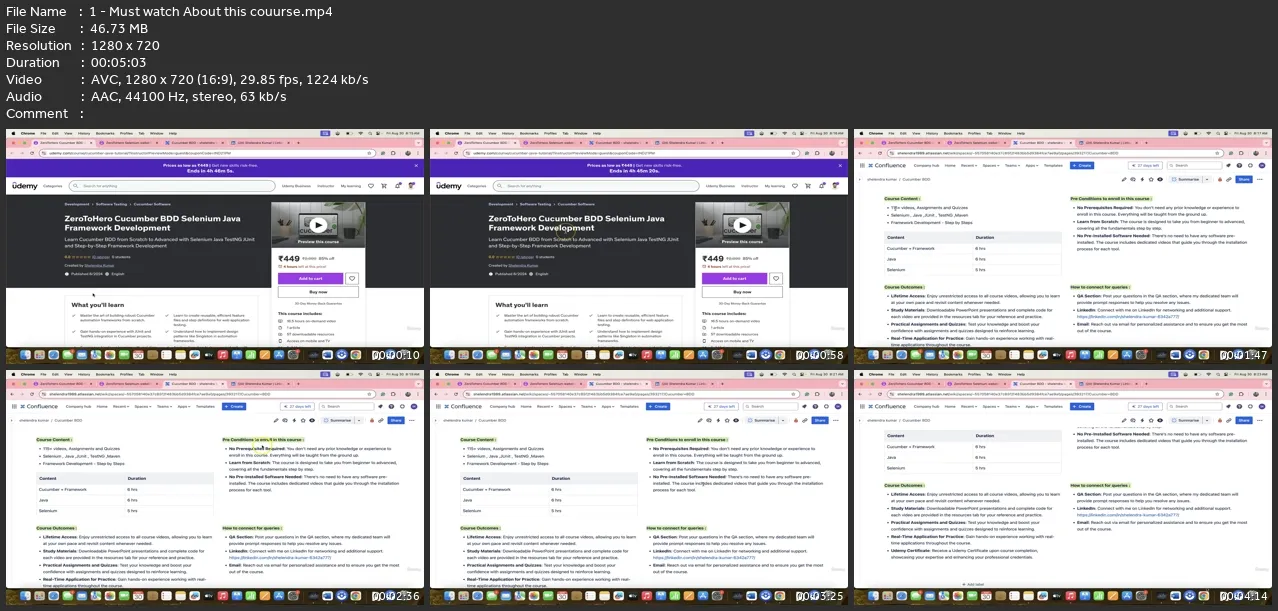Expand Recent dropdown in 0:01:47 frame
The width and height of the screenshot is (1278, 611).
(x=969, y=165)
